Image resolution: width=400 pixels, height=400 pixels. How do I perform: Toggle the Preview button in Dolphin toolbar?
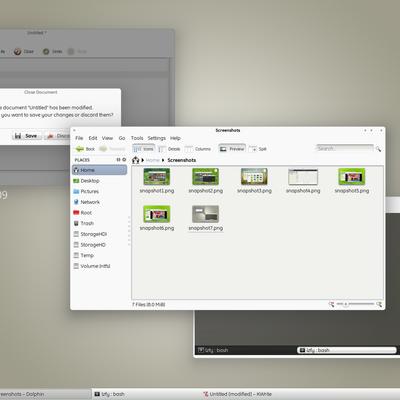pyautogui.click(x=232, y=149)
